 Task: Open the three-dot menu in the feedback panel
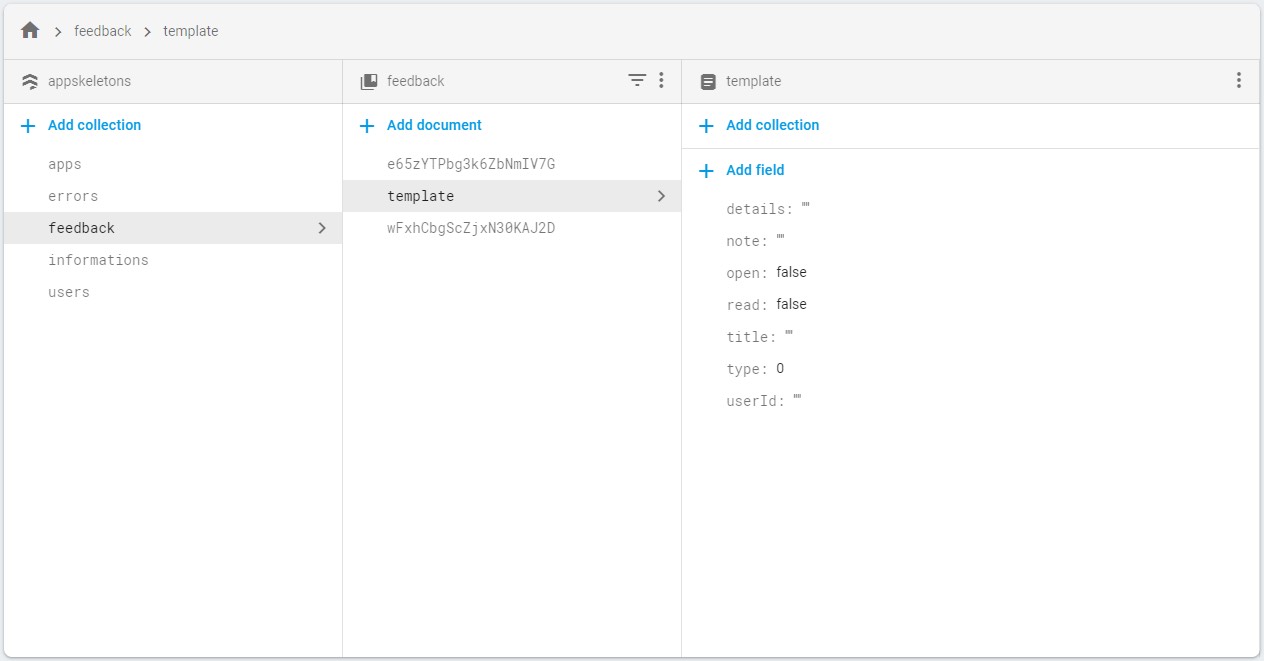[662, 81]
